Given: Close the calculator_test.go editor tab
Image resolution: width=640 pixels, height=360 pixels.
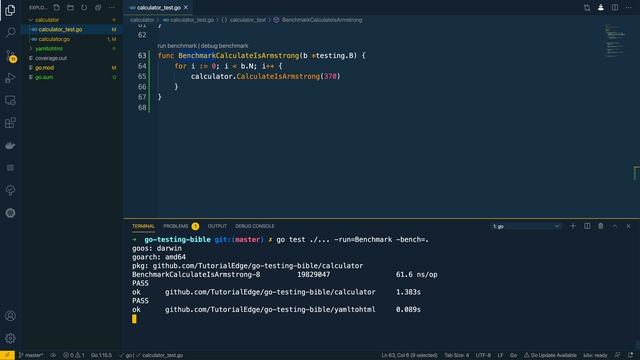Looking at the screenshot, I should click(x=186, y=7).
